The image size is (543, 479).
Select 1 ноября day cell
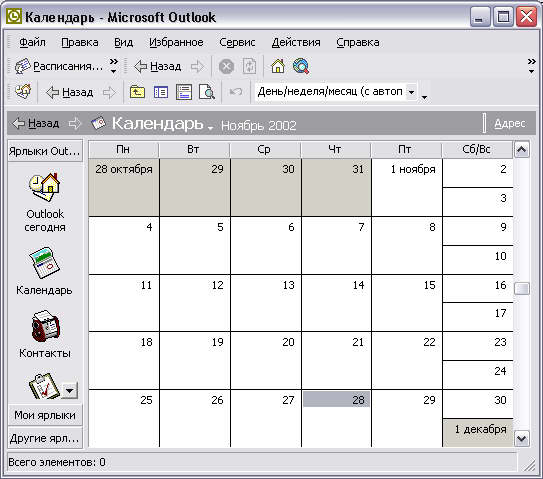point(407,188)
